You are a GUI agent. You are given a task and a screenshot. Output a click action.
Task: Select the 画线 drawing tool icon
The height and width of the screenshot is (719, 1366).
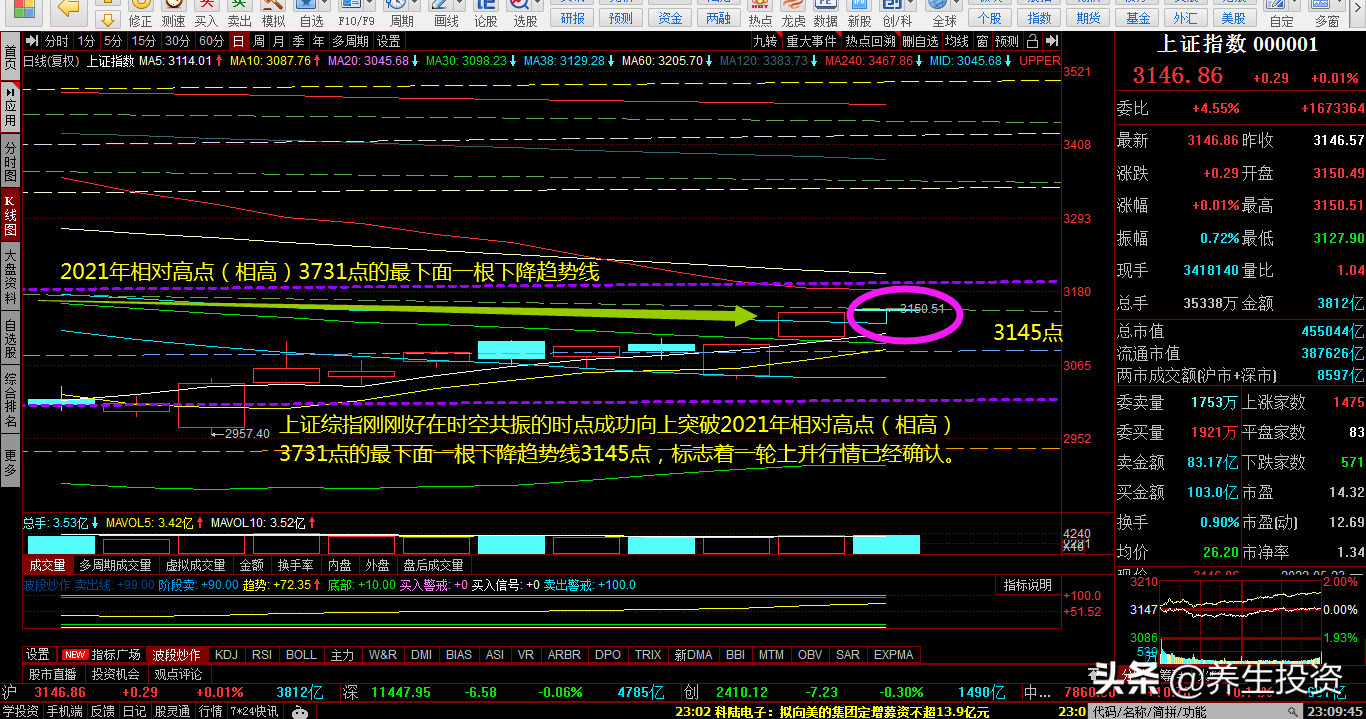pyautogui.click(x=446, y=13)
